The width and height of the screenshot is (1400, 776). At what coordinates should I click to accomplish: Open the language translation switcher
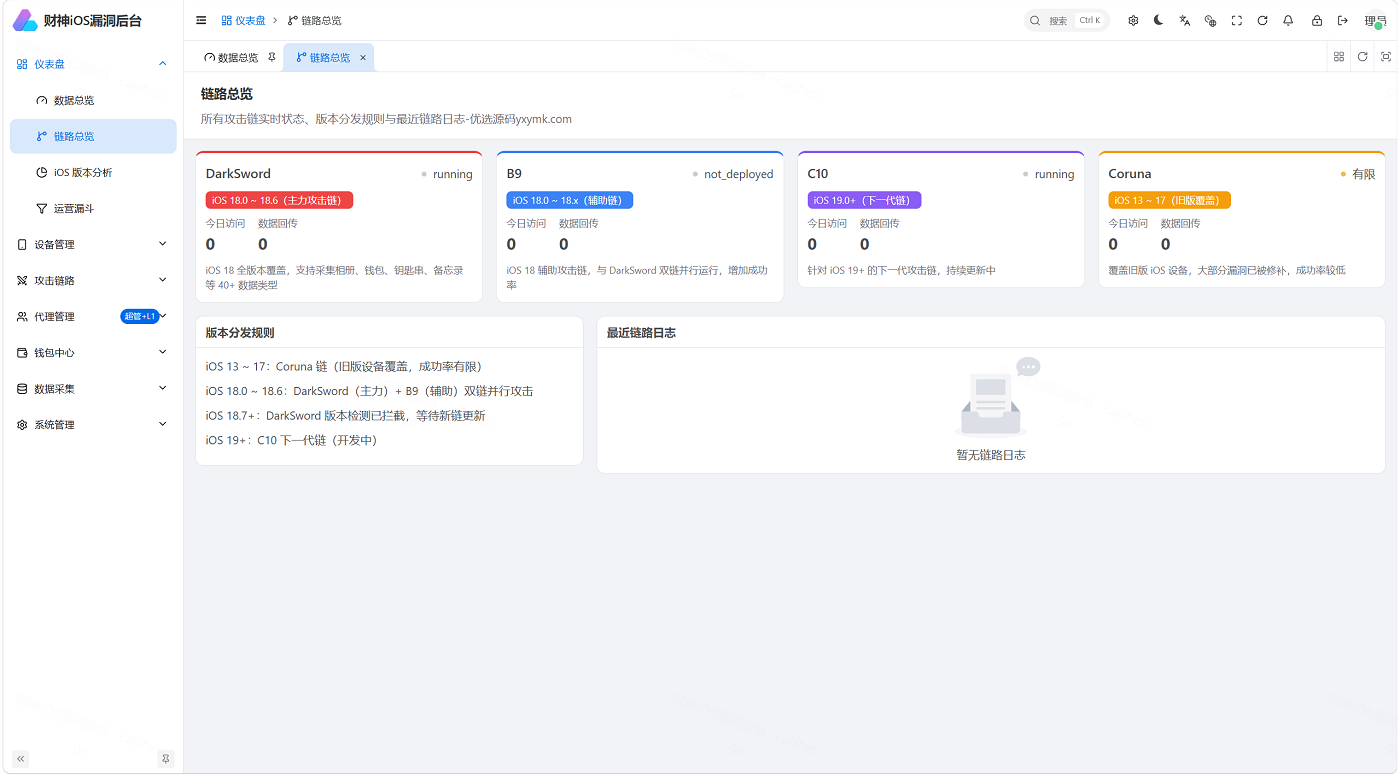[1184, 20]
